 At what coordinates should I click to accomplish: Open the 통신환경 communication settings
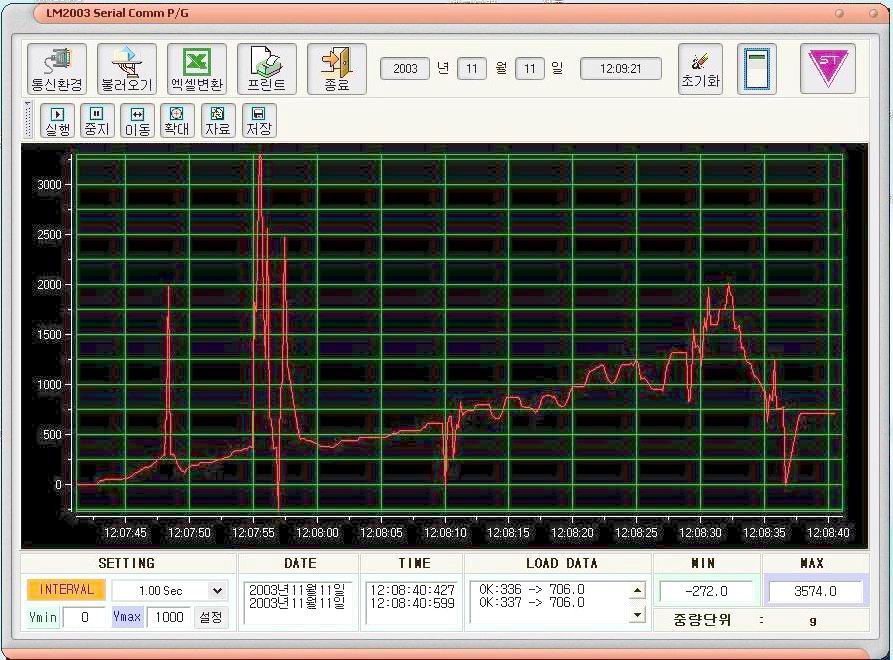pyautogui.click(x=57, y=69)
